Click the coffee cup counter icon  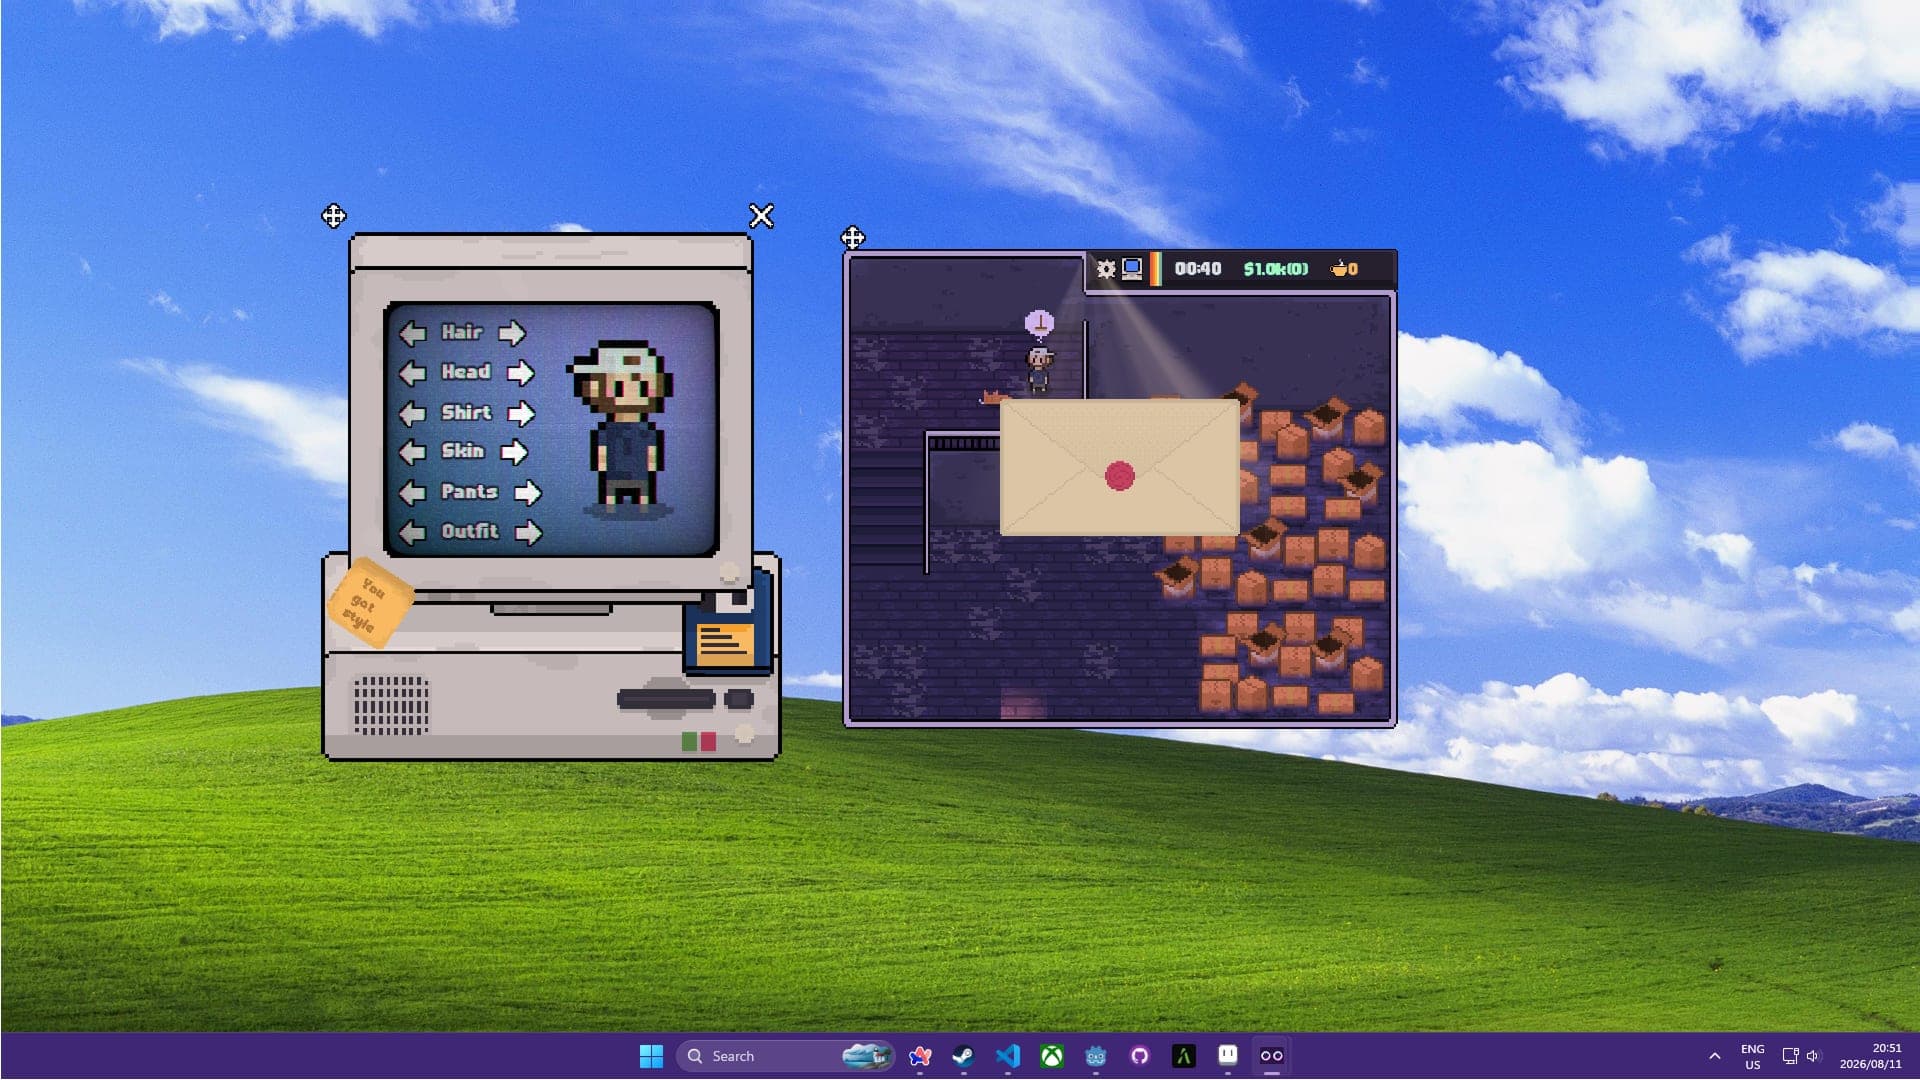(1339, 268)
